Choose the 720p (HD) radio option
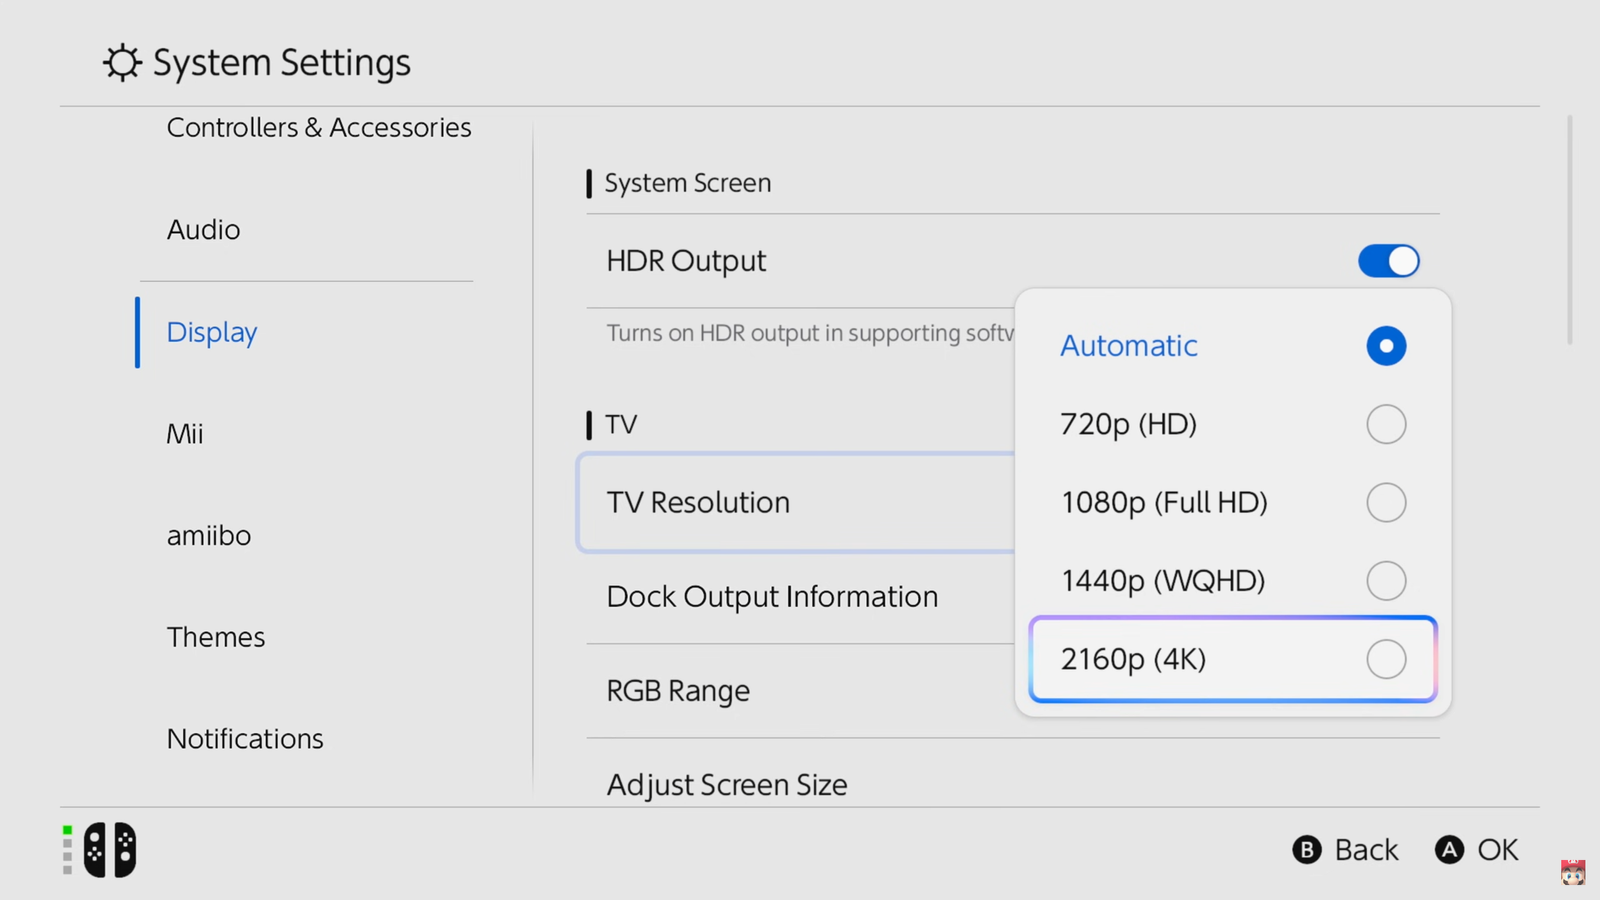 (1386, 424)
